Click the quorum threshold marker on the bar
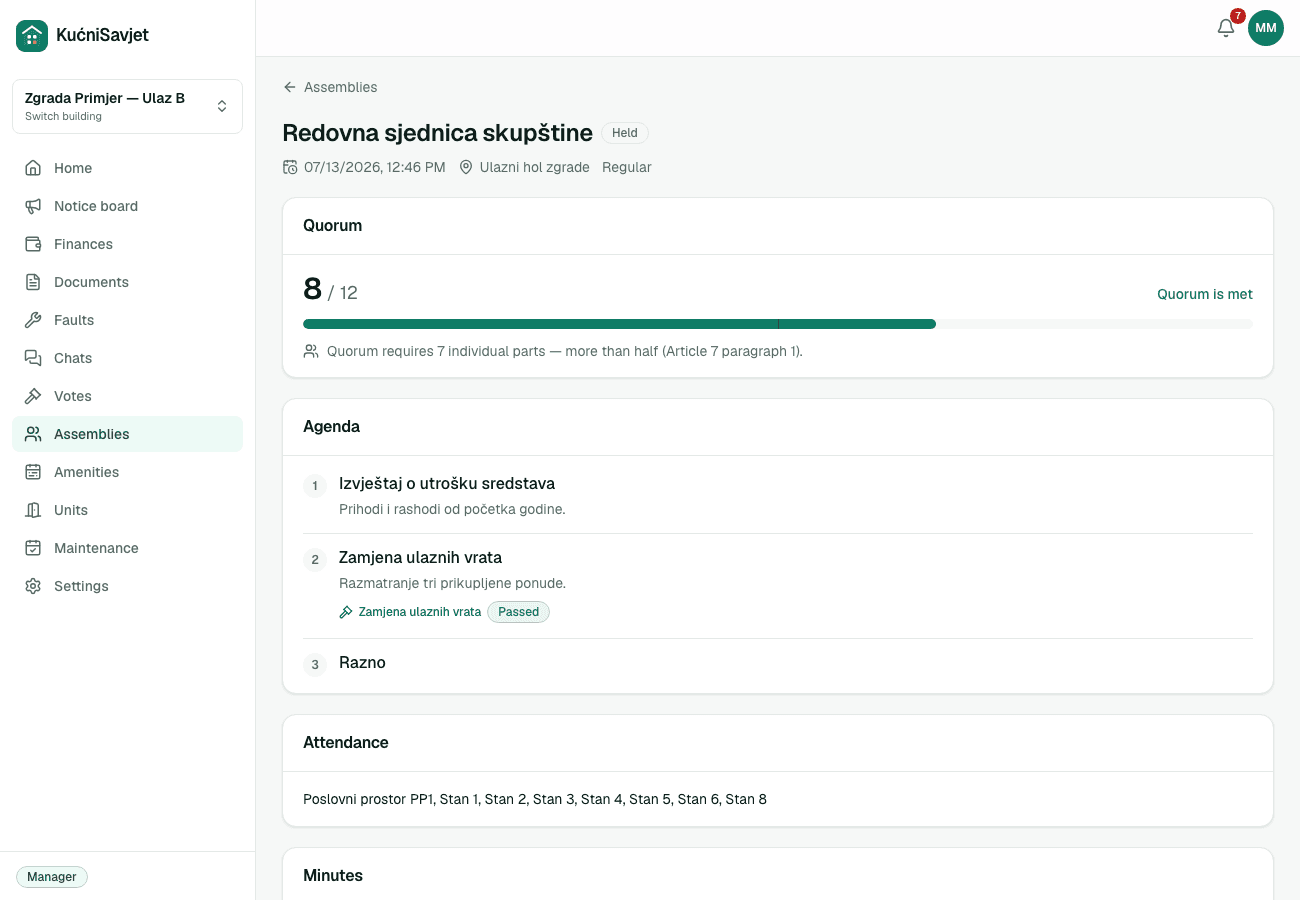 click(778, 324)
